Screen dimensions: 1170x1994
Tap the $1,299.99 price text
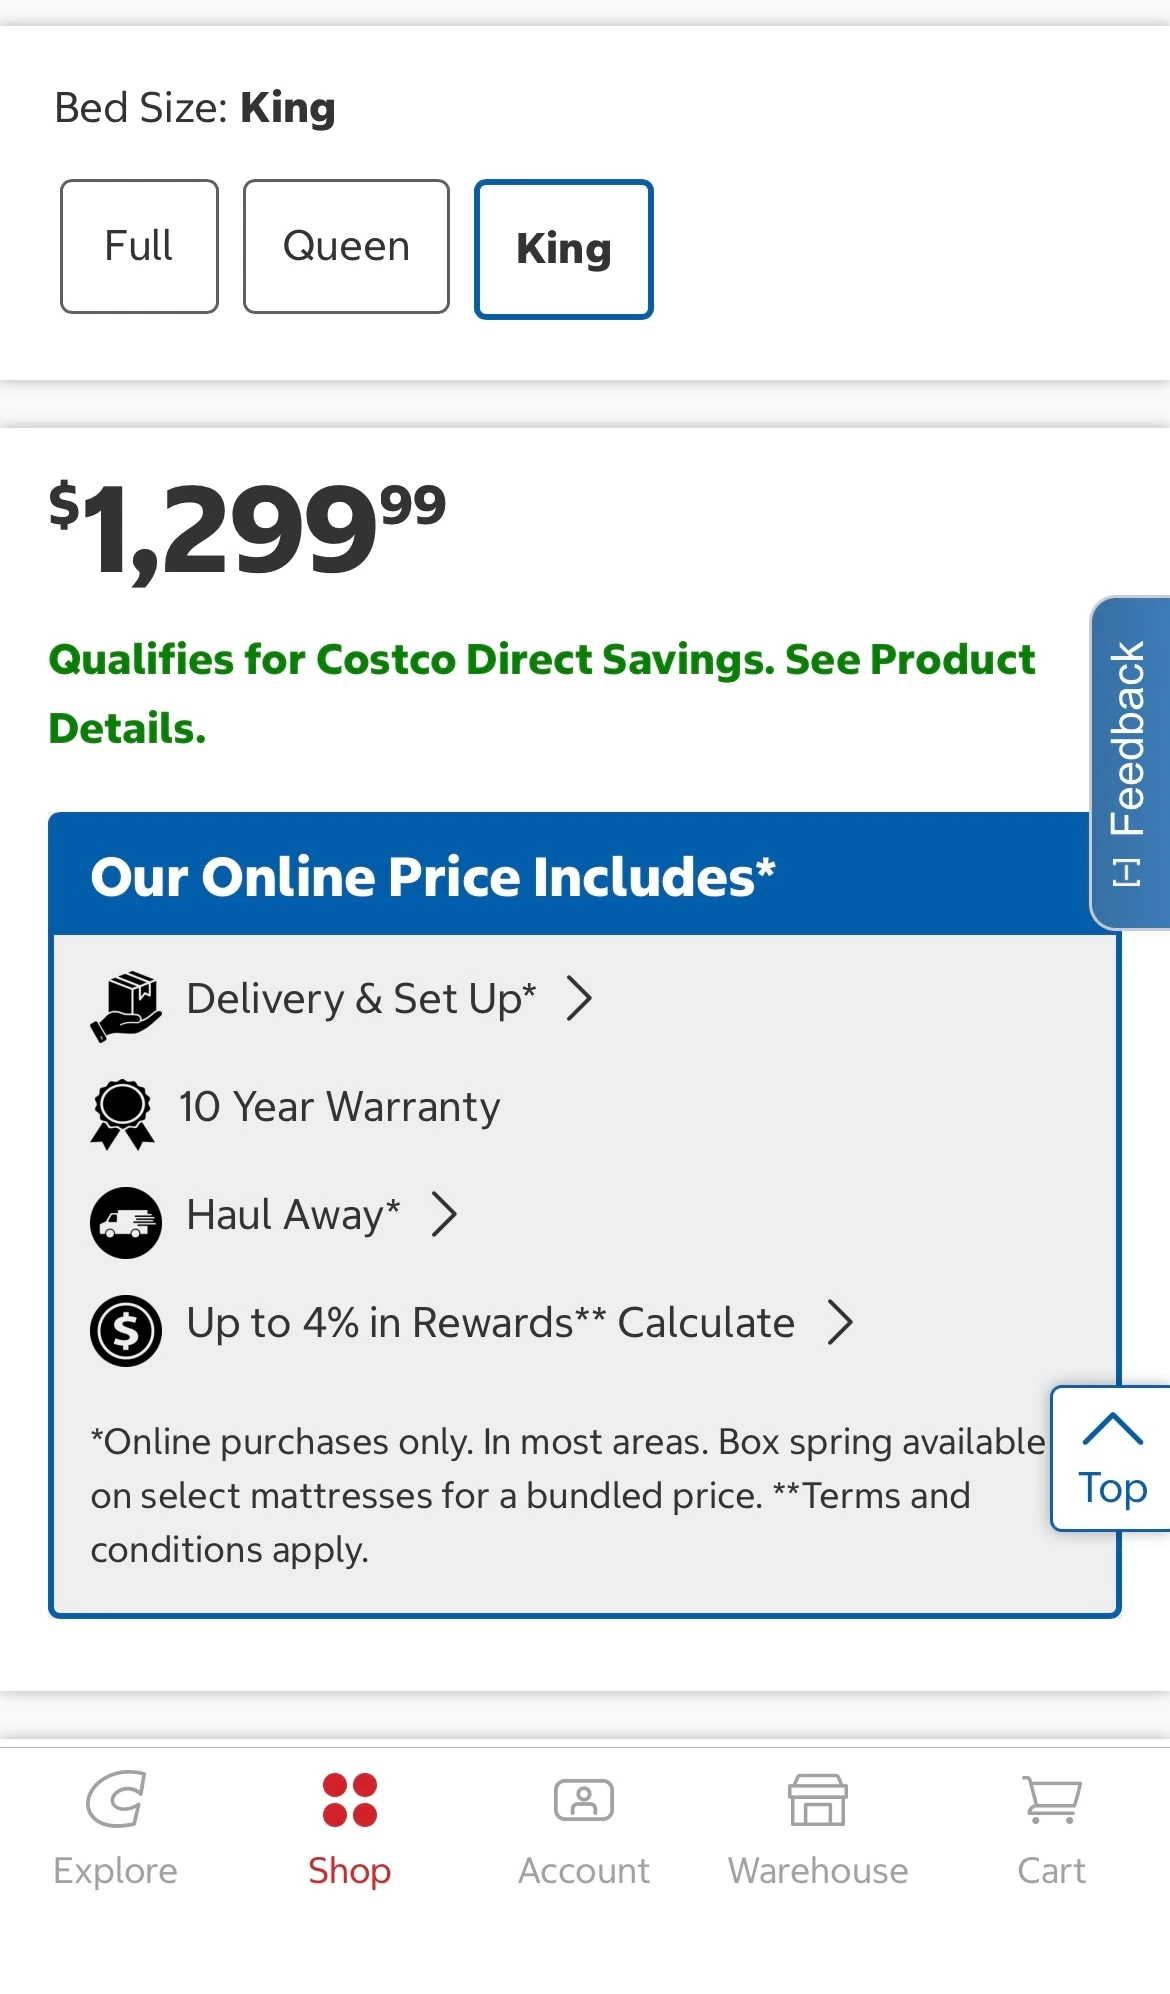247,528
